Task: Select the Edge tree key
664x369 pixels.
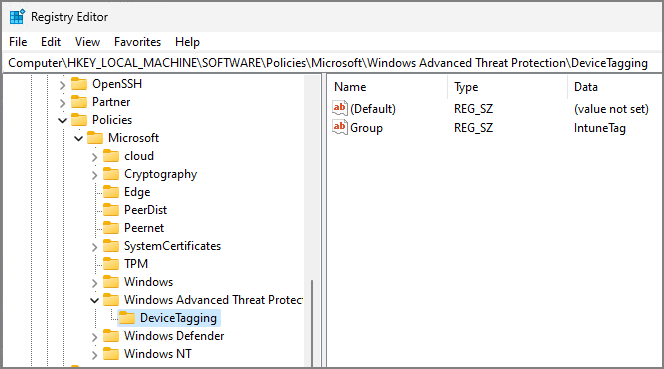Action: pos(137,192)
